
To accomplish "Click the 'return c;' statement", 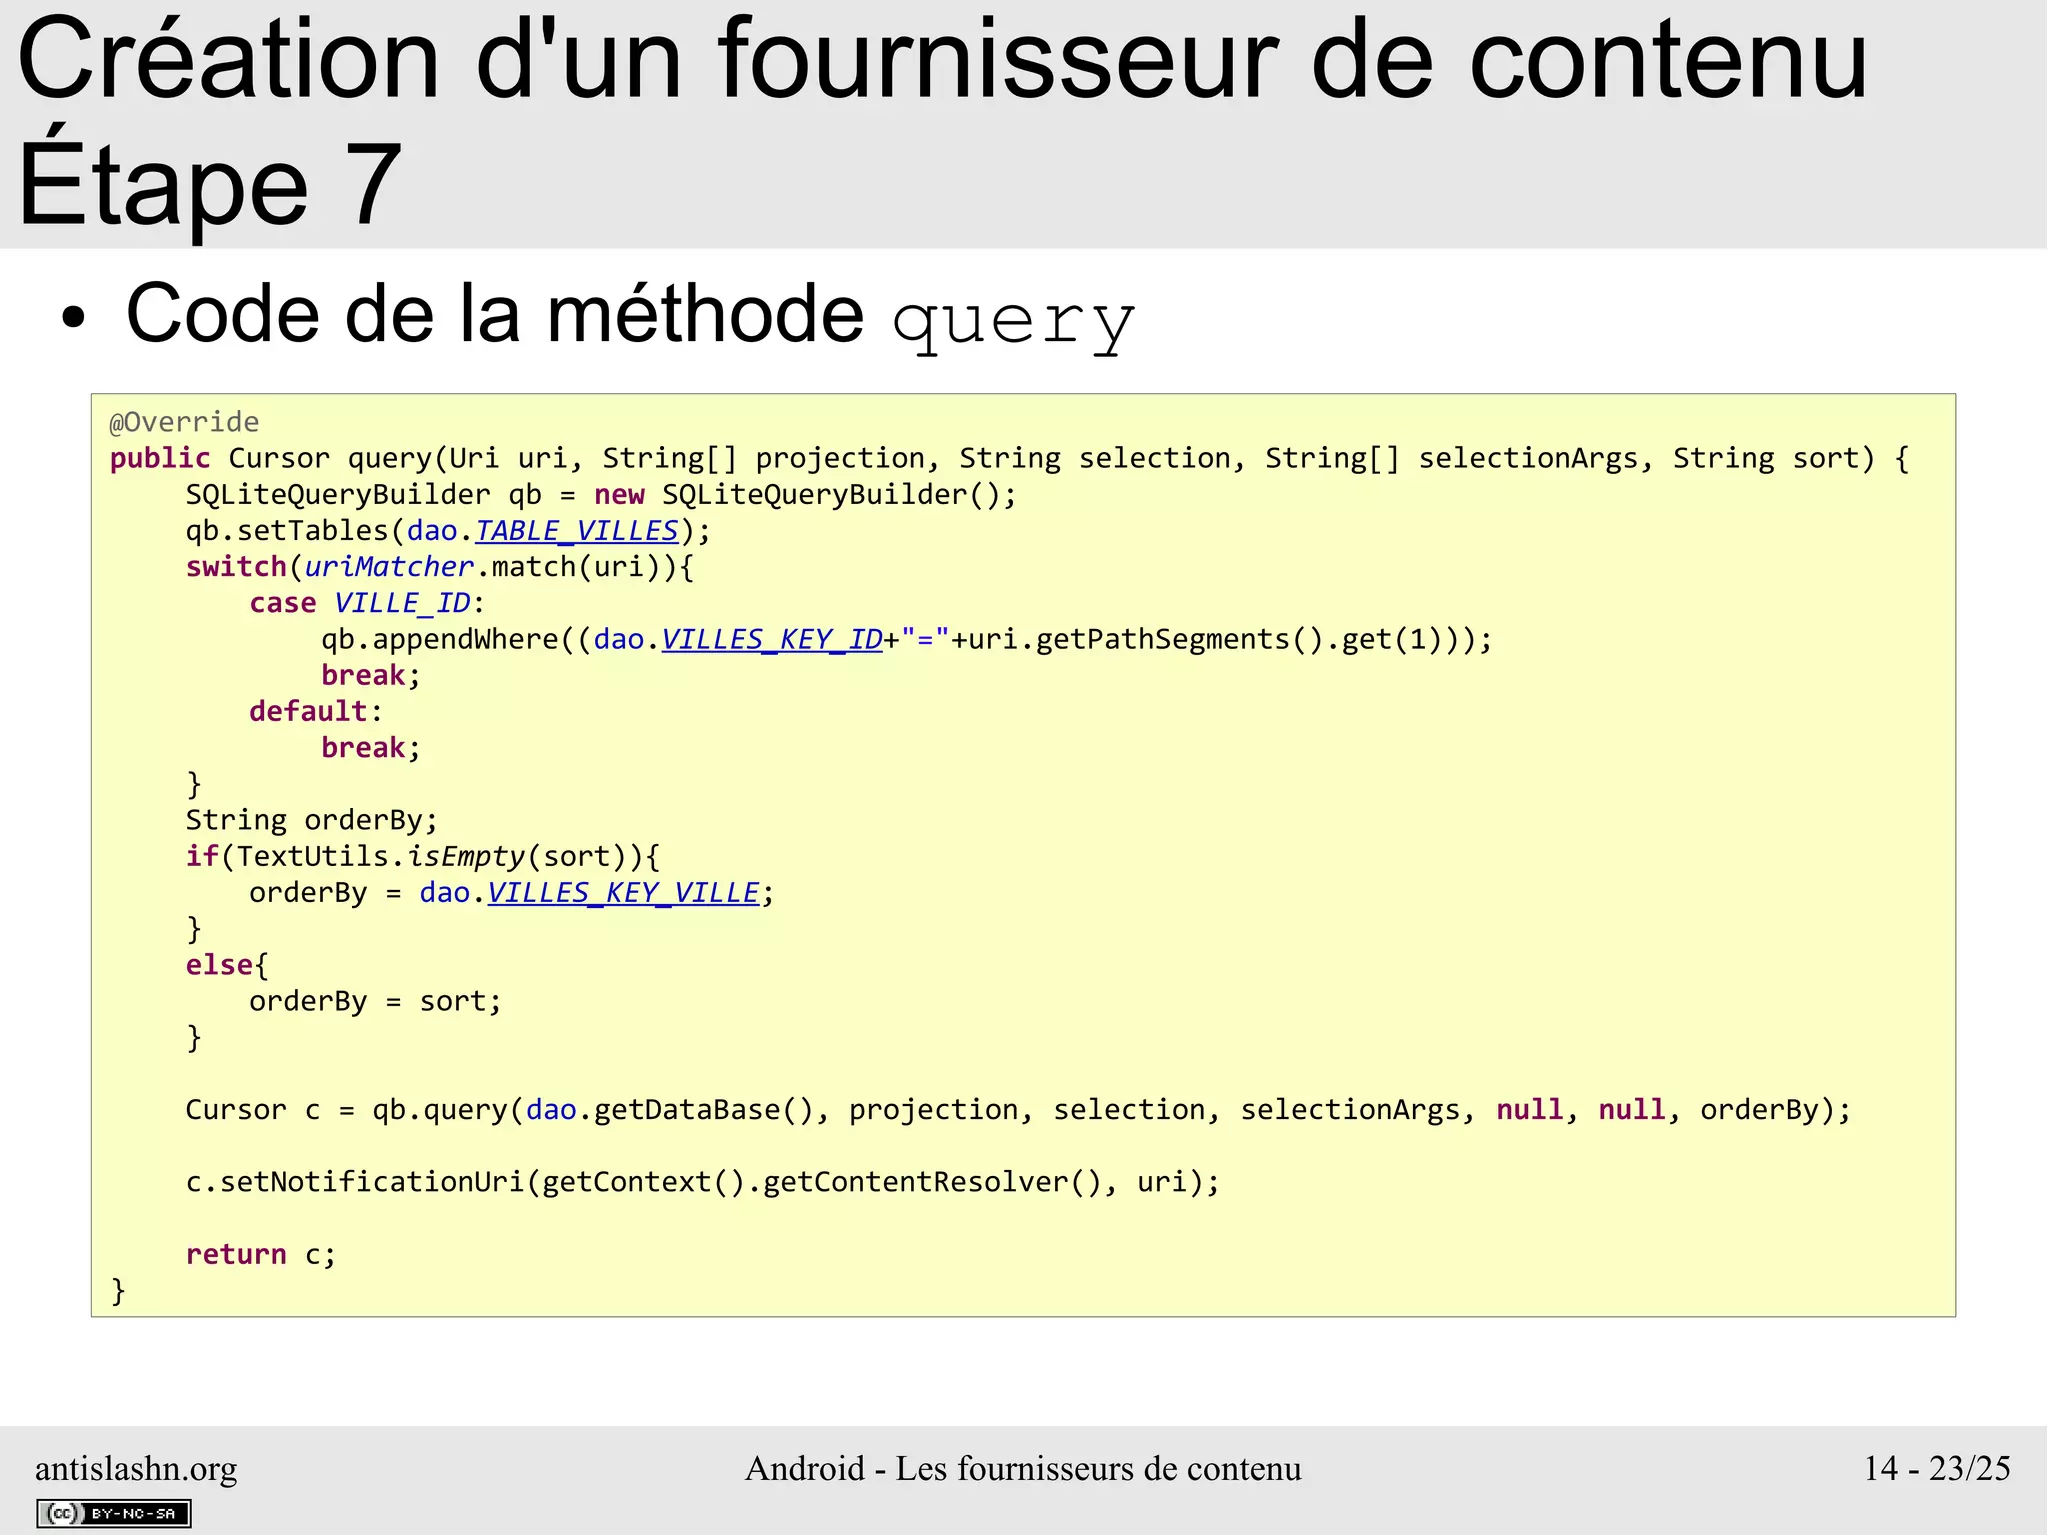I will tap(261, 1254).
